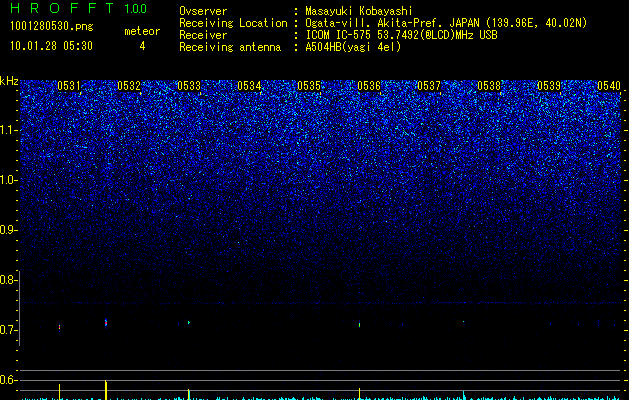Click the 0540 time marker
The width and height of the screenshot is (629, 400).
(609, 86)
